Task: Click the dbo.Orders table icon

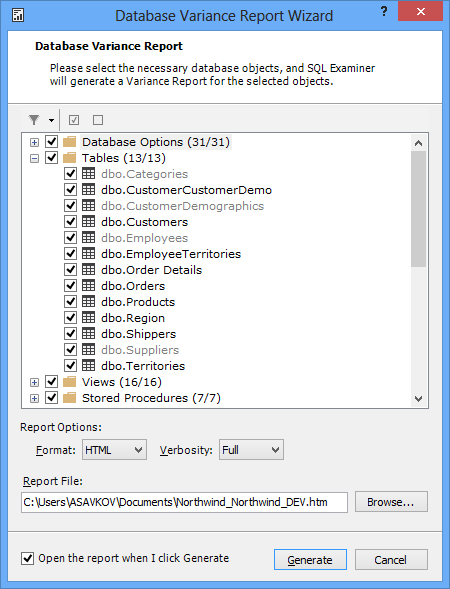Action: [89, 285]
